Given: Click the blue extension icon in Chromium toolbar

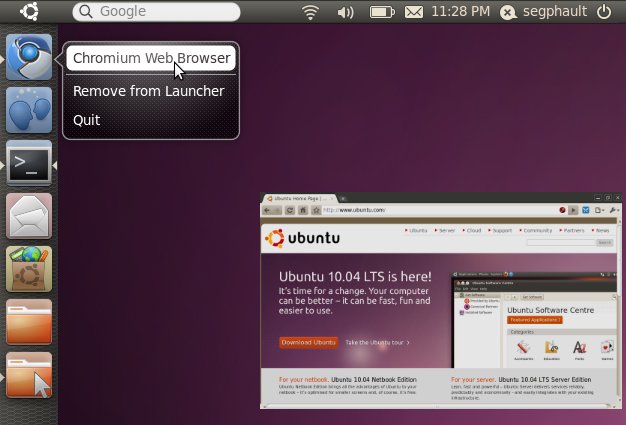Looking at the screenshot, I should coord(586,210).
